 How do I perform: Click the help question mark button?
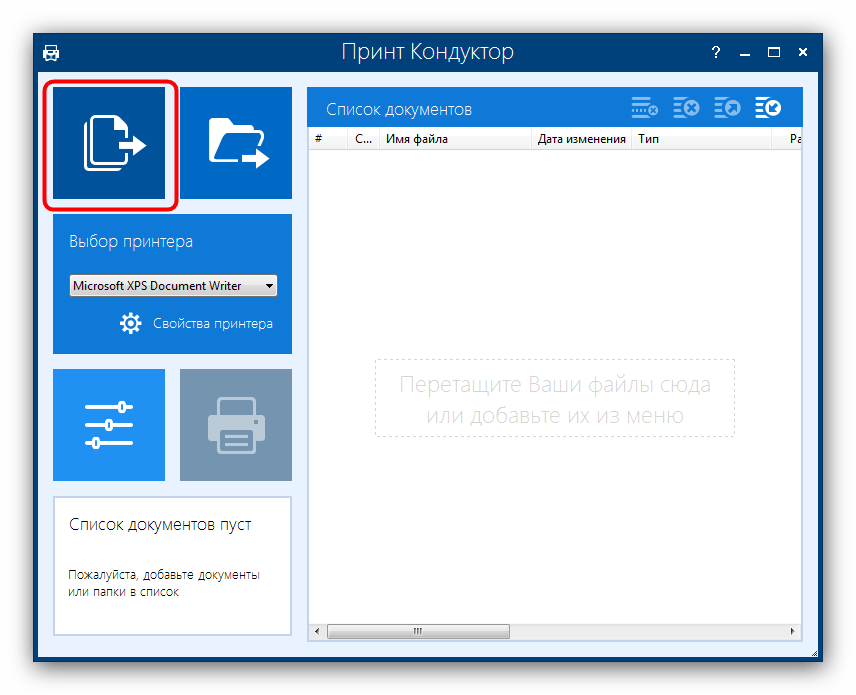pos(716,52)
